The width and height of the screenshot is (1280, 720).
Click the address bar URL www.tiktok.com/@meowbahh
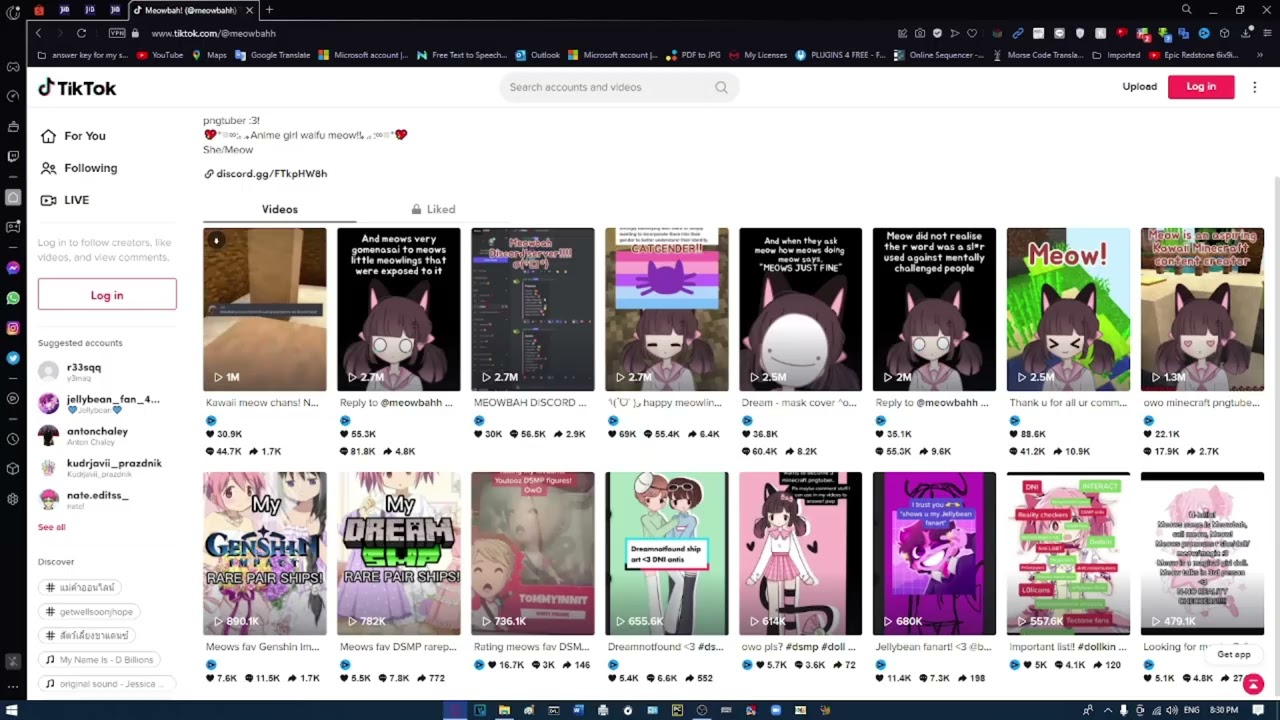[213, 33]
